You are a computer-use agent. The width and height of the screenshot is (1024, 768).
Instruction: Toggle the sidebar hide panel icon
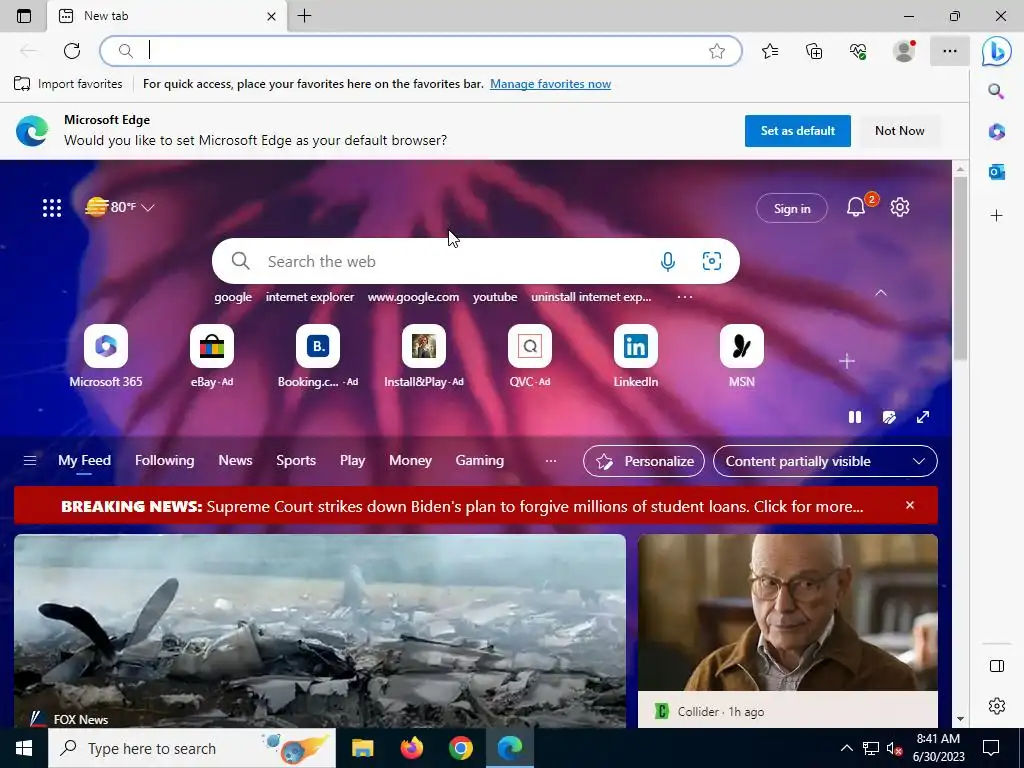click(996, 666)
